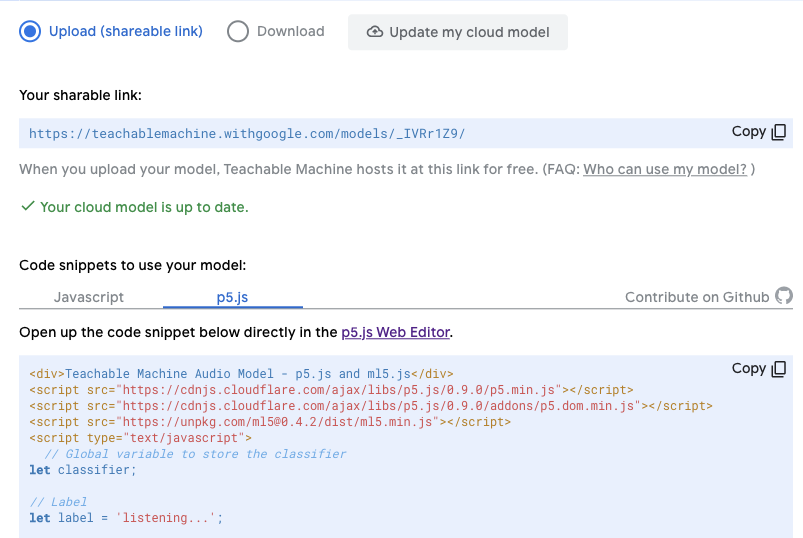
Task: Select the Download radio button
Action: click(238, 31)
